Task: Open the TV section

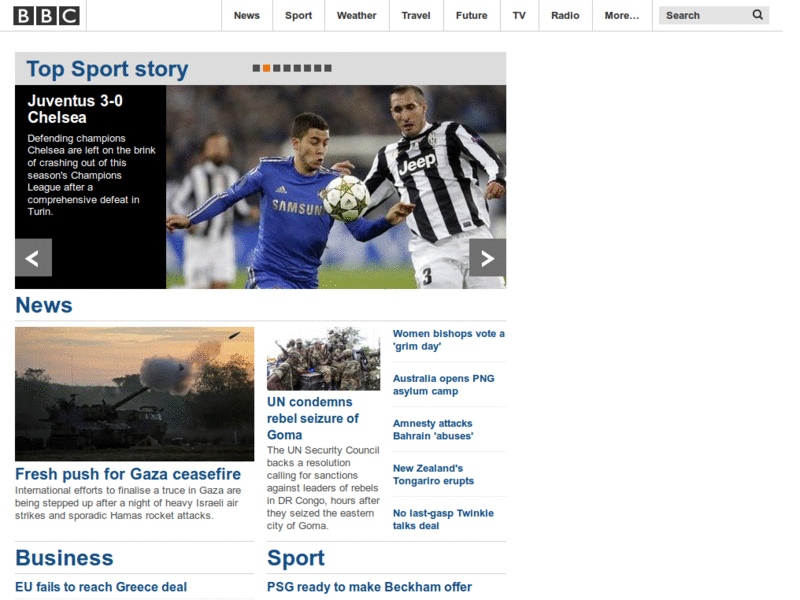Action: 519,16
